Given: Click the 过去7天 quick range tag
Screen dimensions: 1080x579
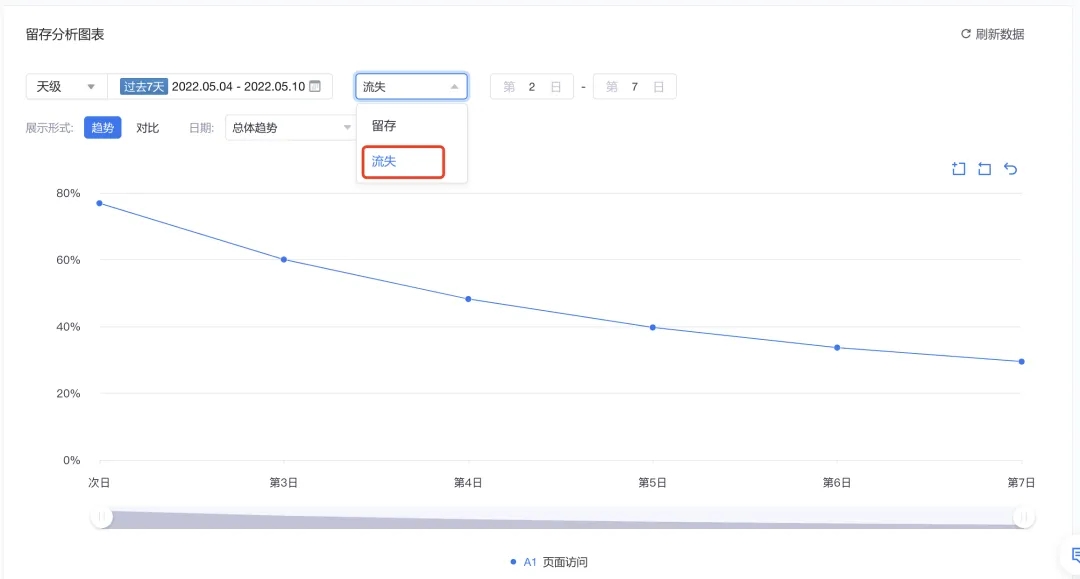Looking at the screenshot, I should point(144,87).
